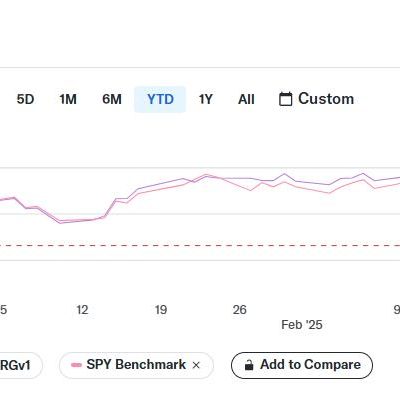Choose the 6M range option
Viewport: 400px width, 397px height.
pos(112,99)
